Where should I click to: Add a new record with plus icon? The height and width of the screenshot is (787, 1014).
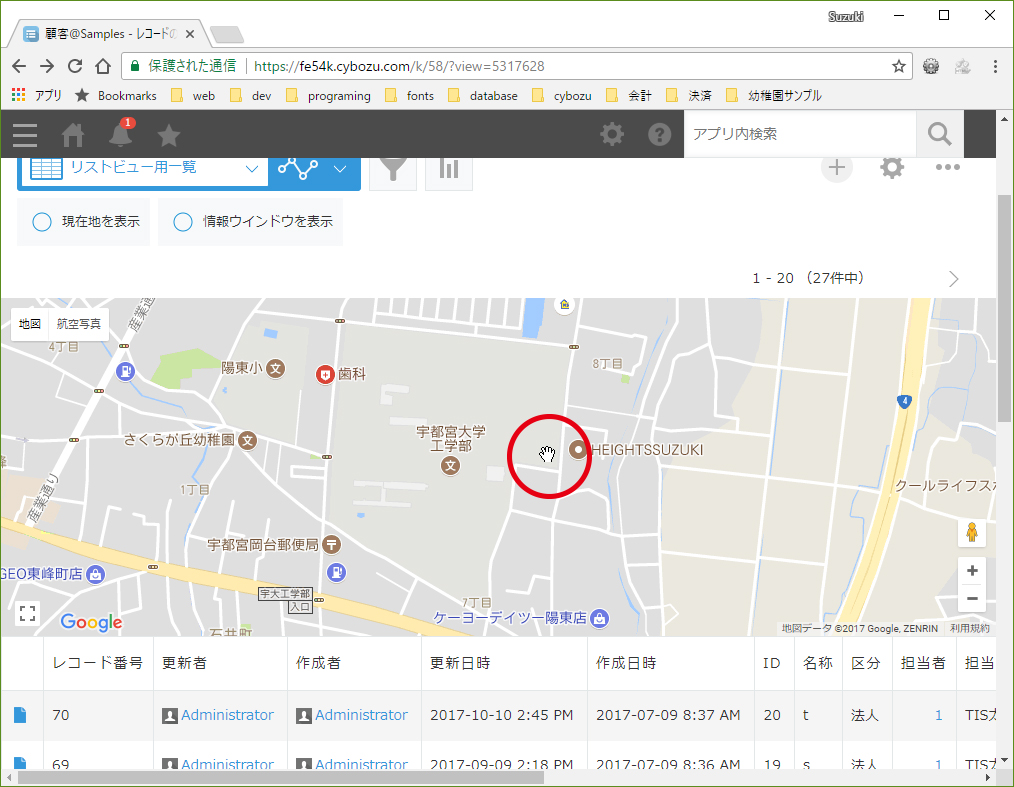pyautogui.click(x=837, y=167)
